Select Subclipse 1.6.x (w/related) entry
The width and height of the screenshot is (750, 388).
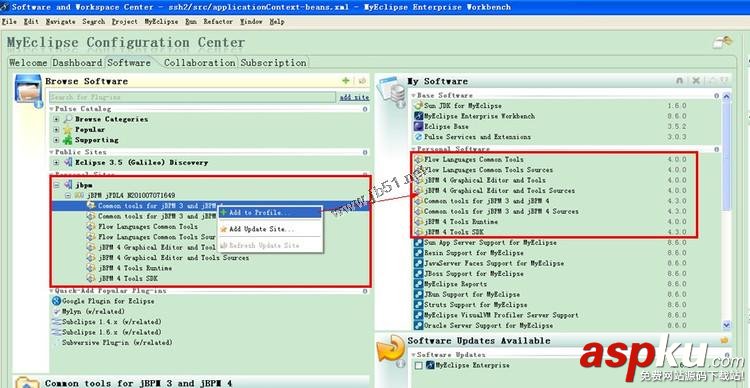point(111,333)
